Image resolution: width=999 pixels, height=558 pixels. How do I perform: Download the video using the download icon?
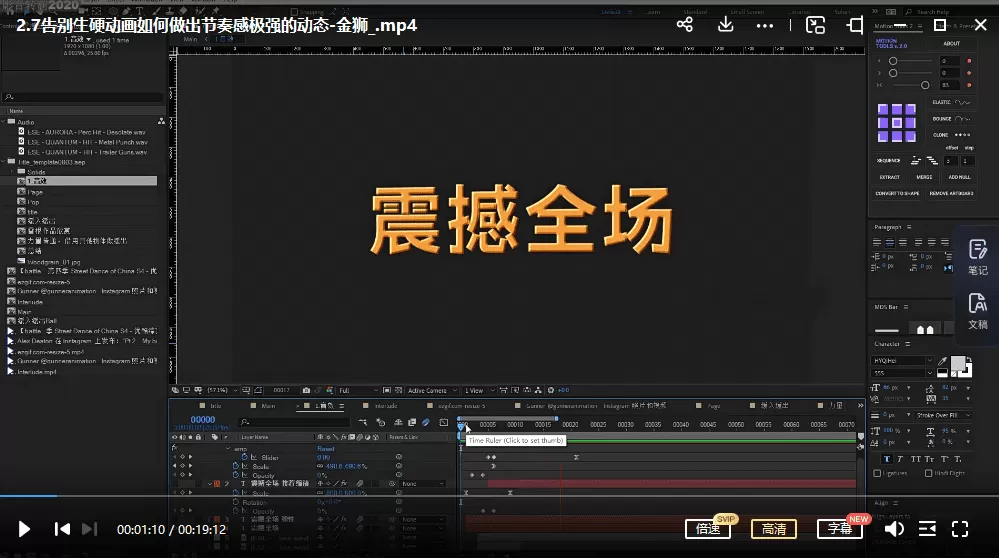(726, 25)
